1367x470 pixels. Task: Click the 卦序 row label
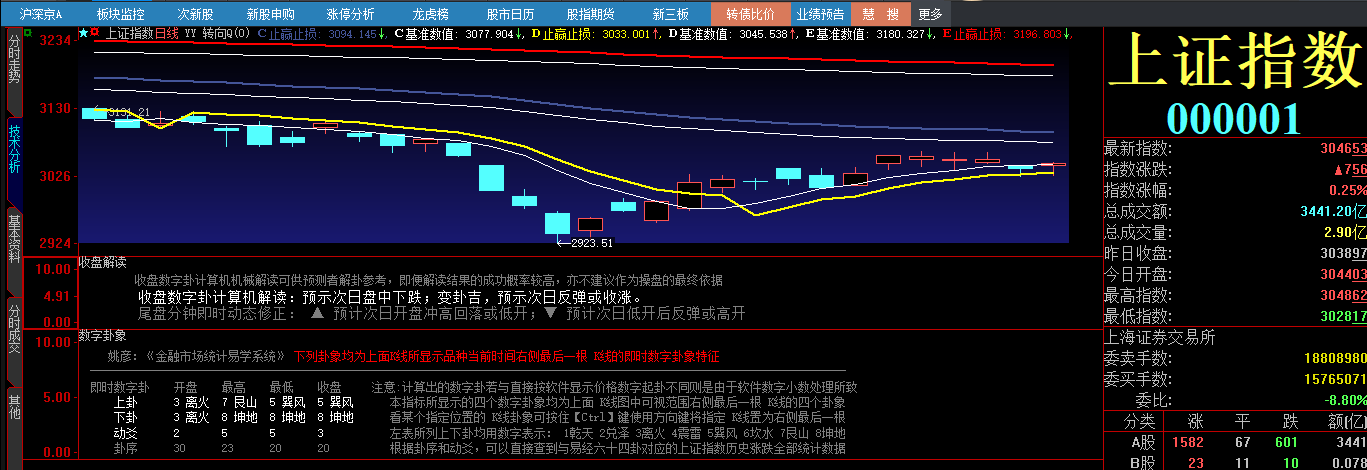pyautogui.click(x=127, y=448)
